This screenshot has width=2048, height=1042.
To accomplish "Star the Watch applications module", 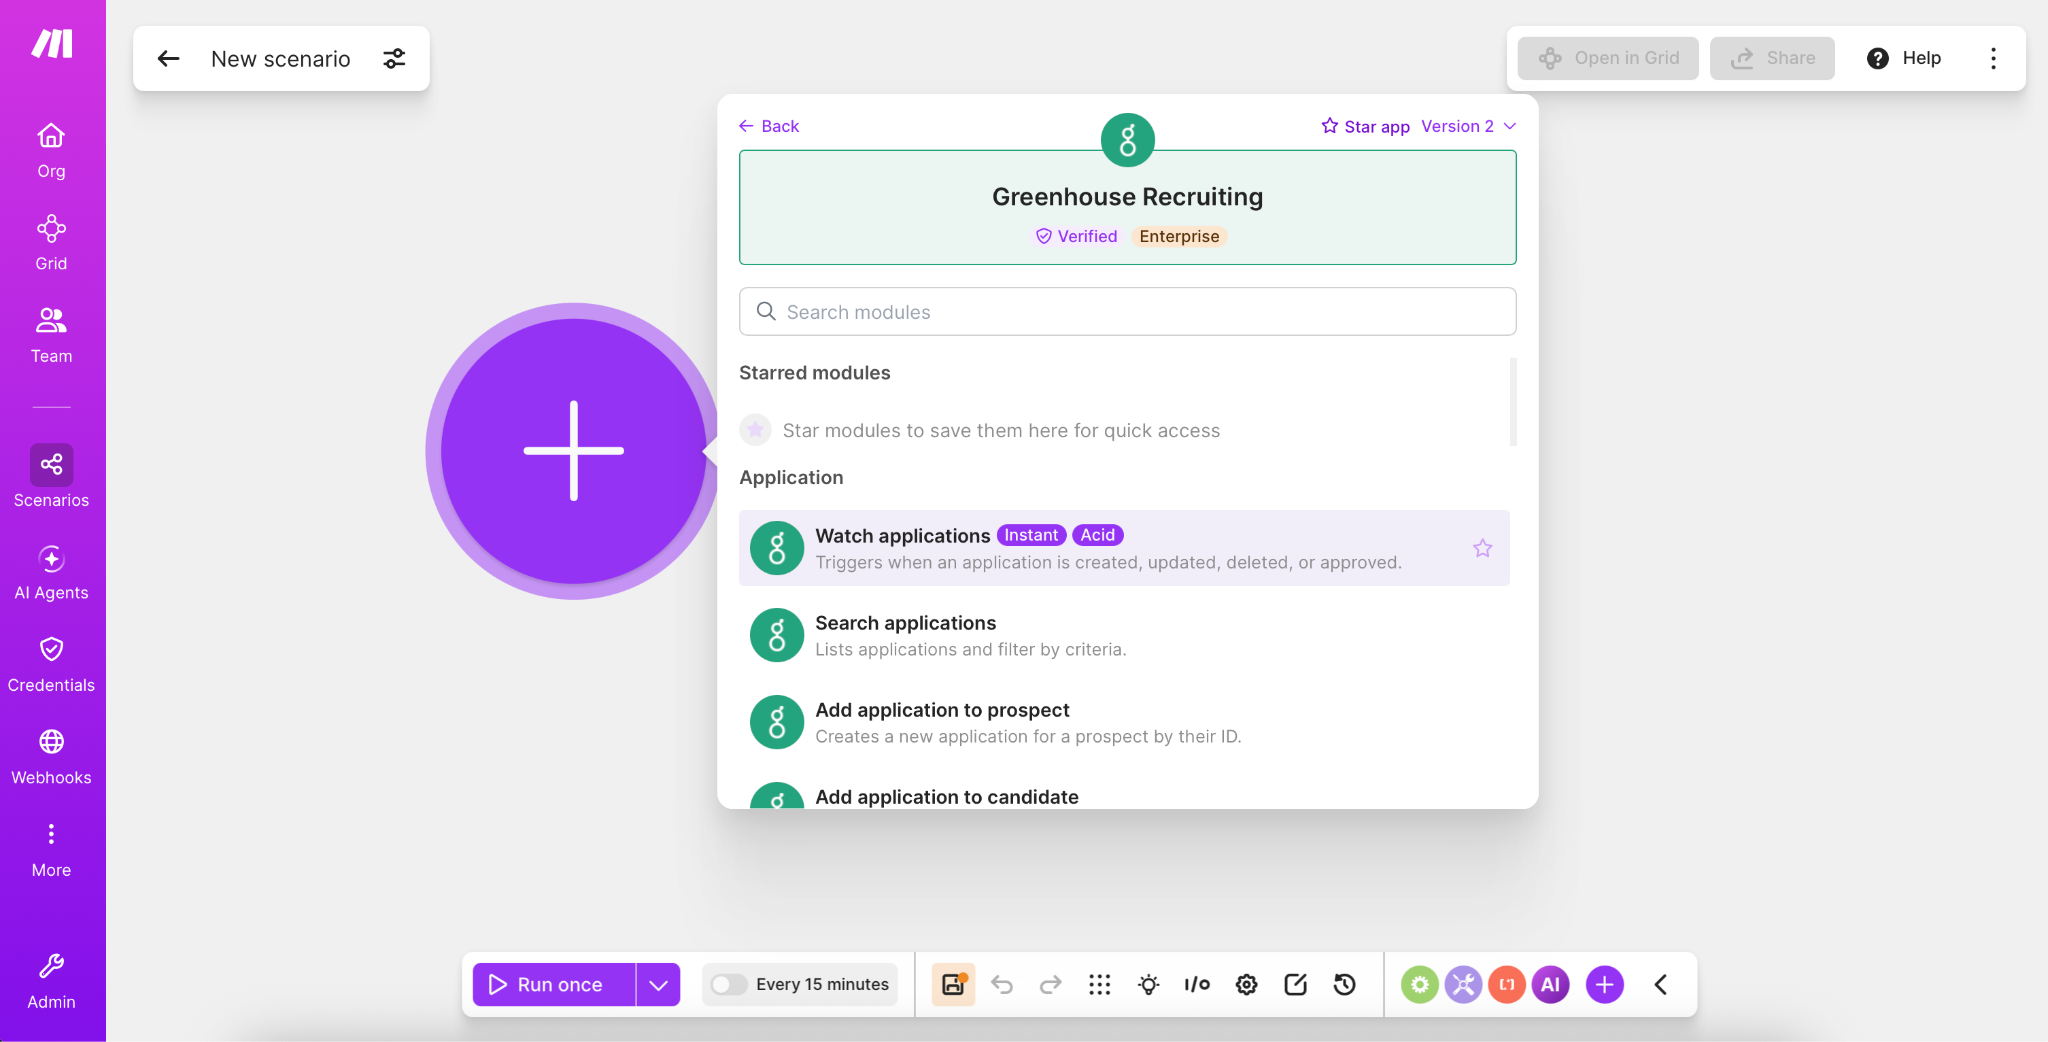I will pos(1483,548).
